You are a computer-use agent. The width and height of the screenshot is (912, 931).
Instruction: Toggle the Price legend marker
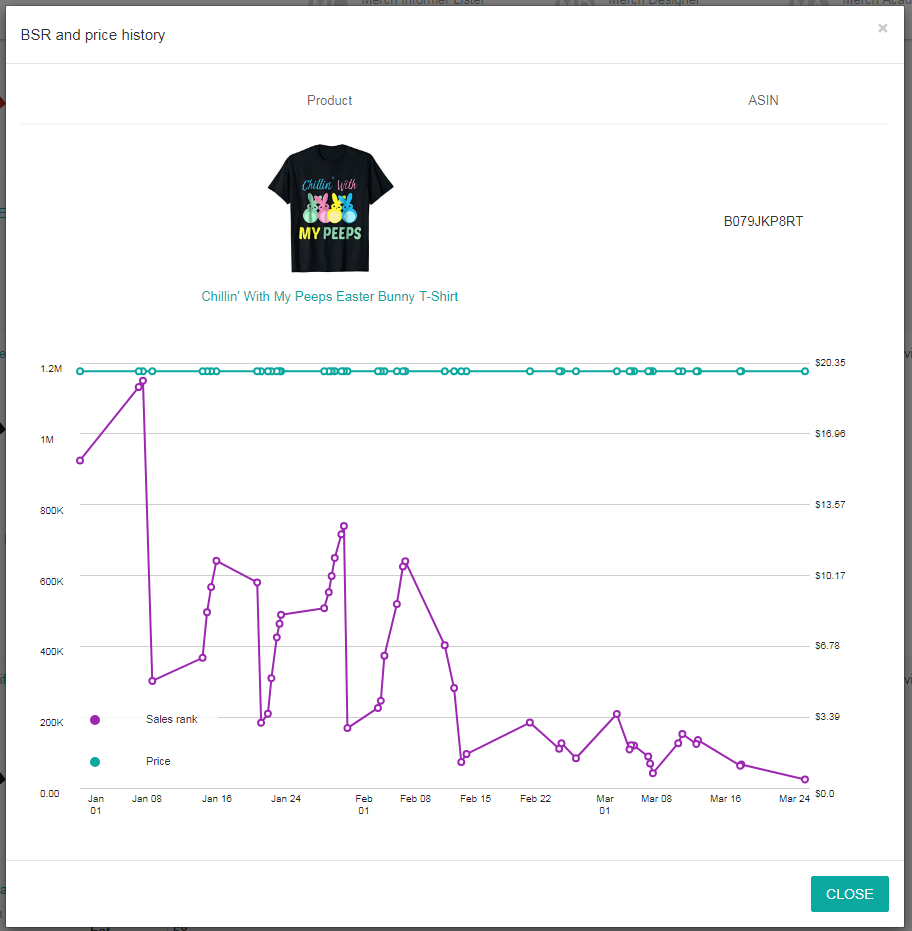[95, 762]
